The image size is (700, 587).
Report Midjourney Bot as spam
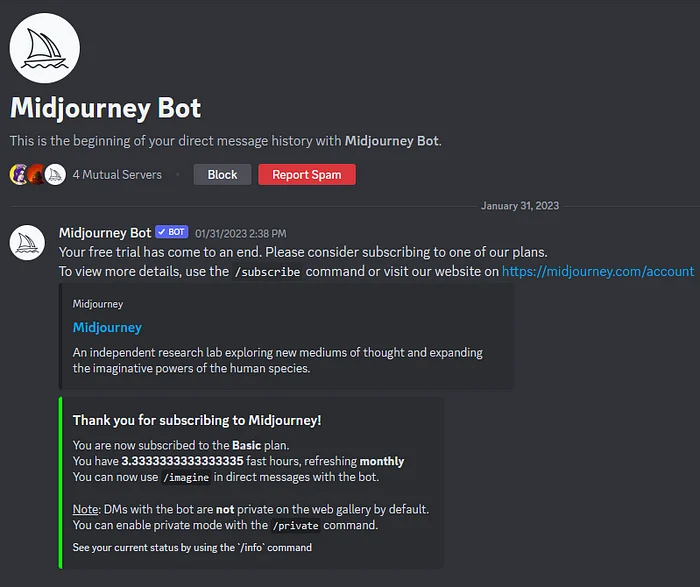(307, 175)
